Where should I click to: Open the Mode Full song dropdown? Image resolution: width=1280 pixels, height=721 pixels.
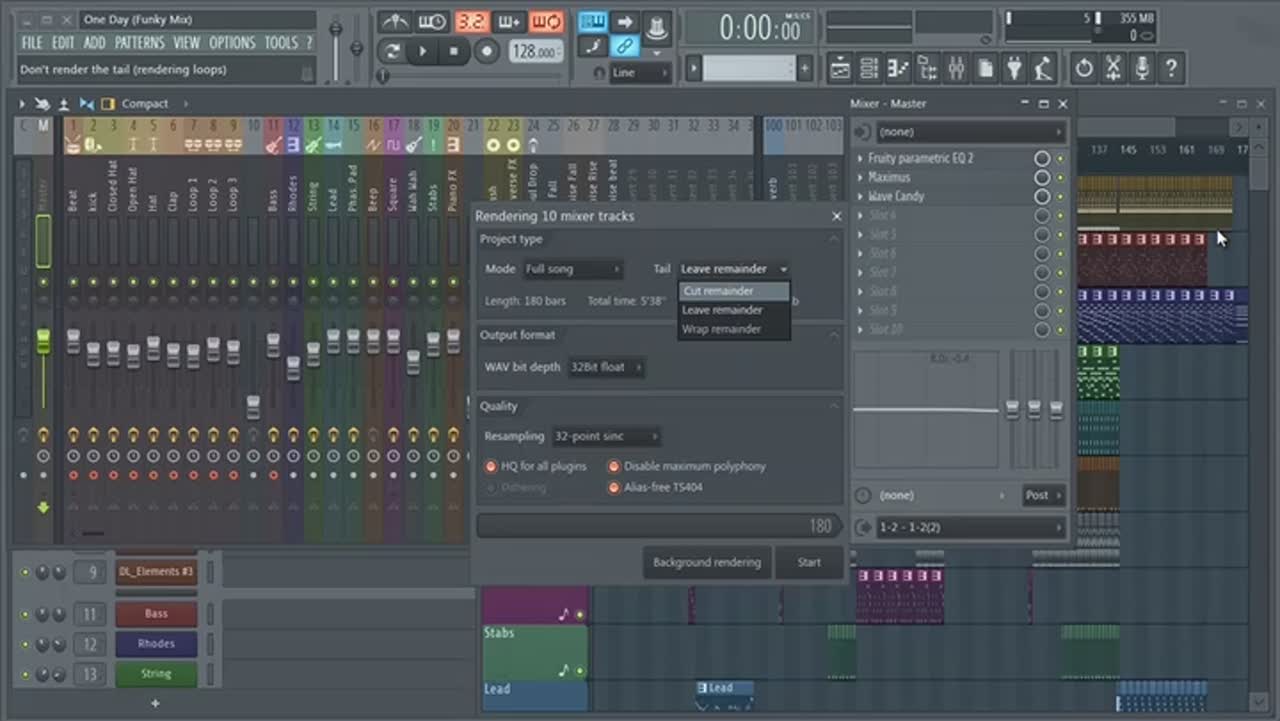pos(573,269)
